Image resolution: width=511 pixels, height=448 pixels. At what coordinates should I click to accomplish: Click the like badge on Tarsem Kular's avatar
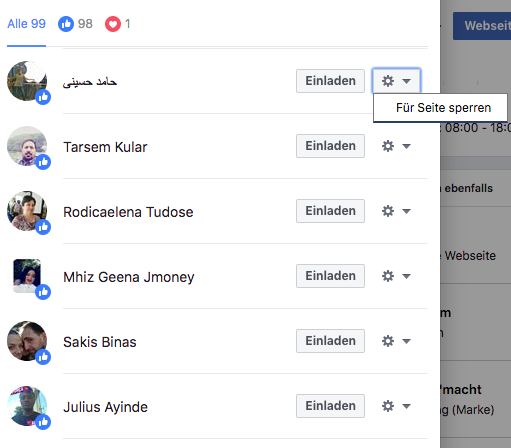pos(43,162)
